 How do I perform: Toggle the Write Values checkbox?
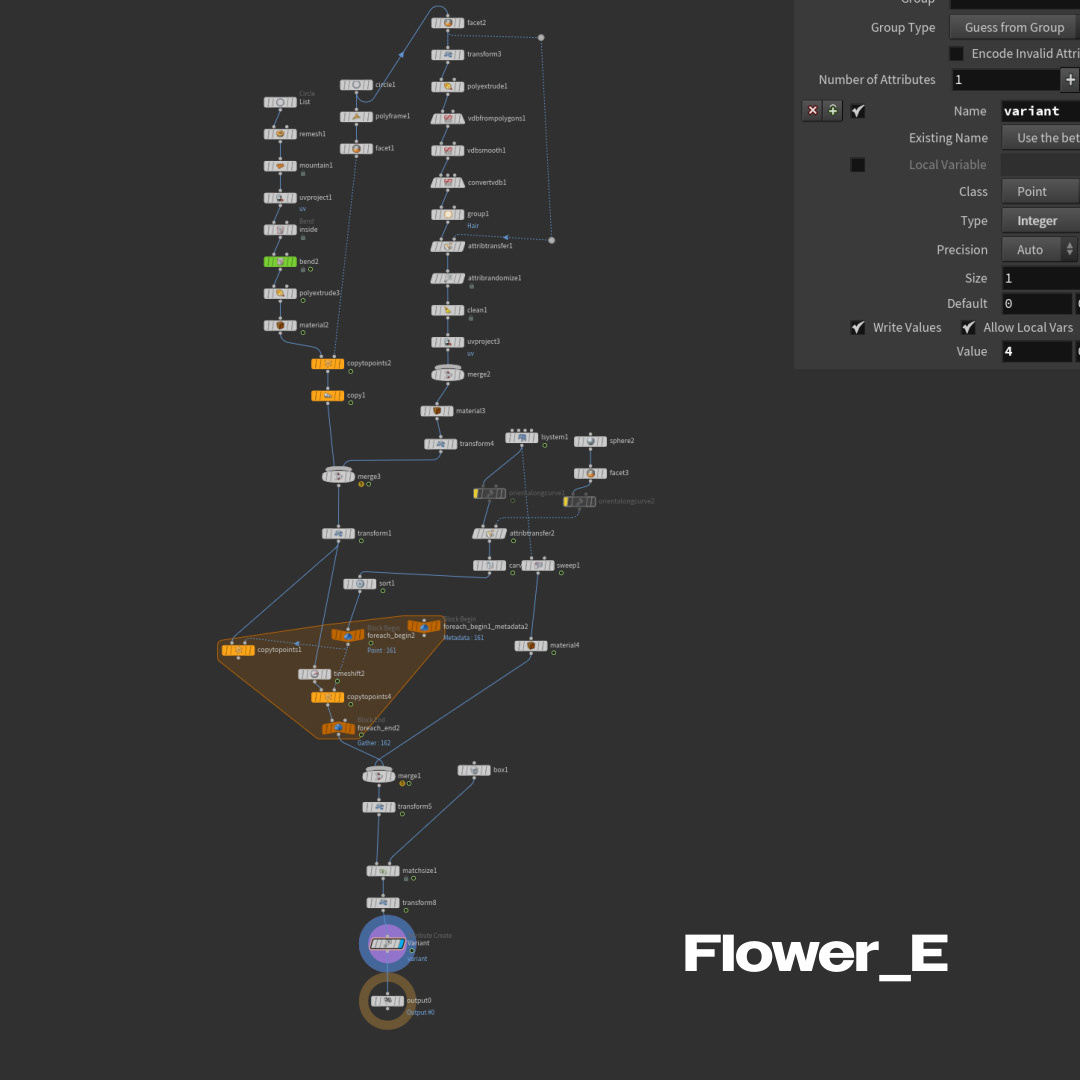pos(858,327)
